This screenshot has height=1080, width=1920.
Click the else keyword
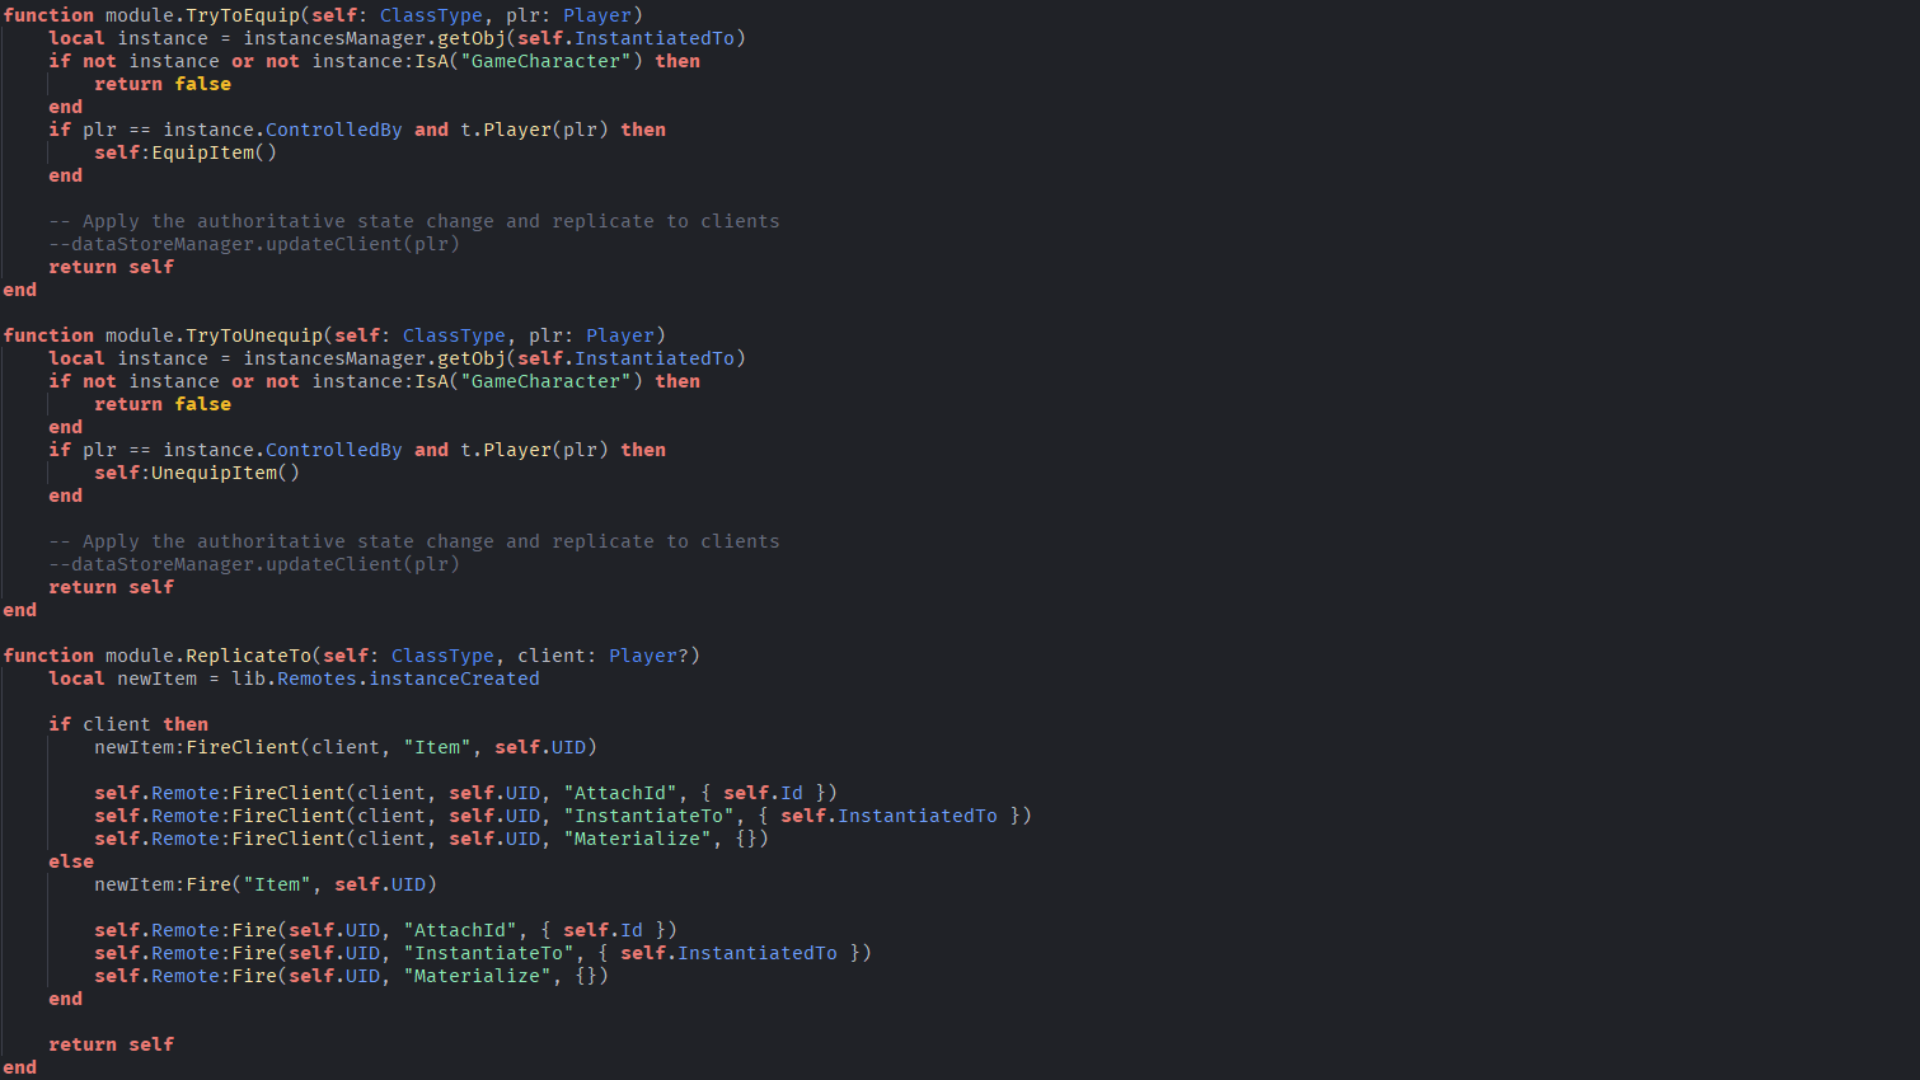pos(71,861)
